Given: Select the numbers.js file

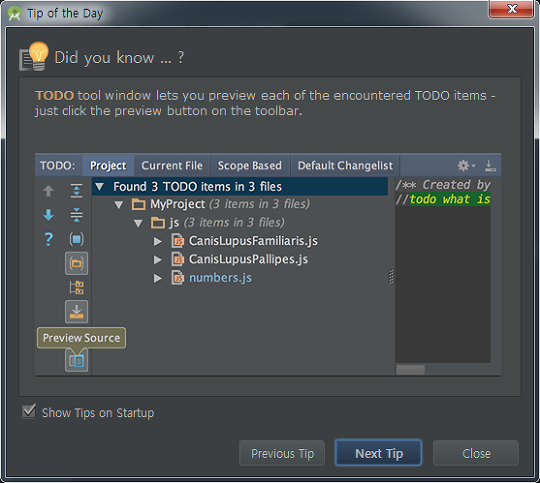Looking at the screenshot, I should pos(220,278).
